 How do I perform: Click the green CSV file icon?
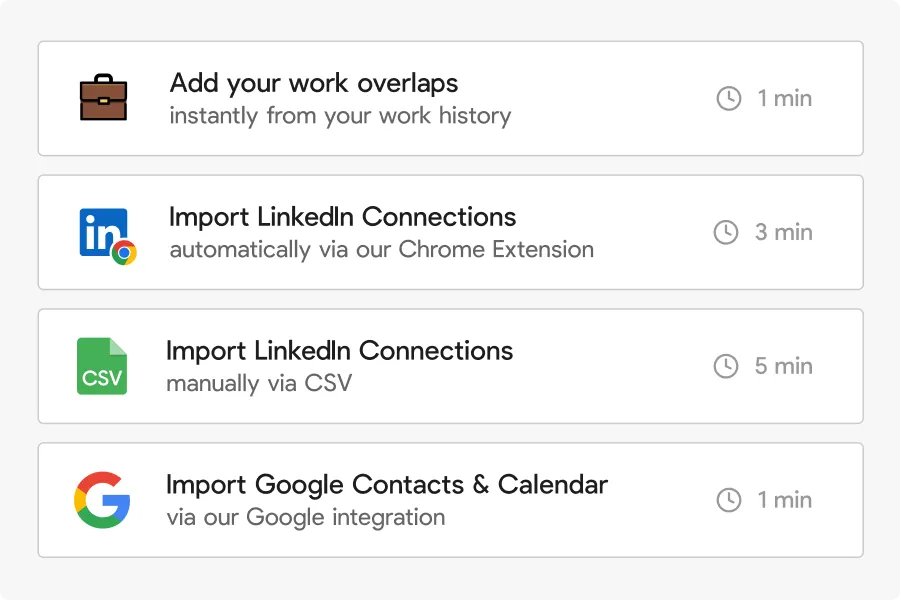(102, 366)
